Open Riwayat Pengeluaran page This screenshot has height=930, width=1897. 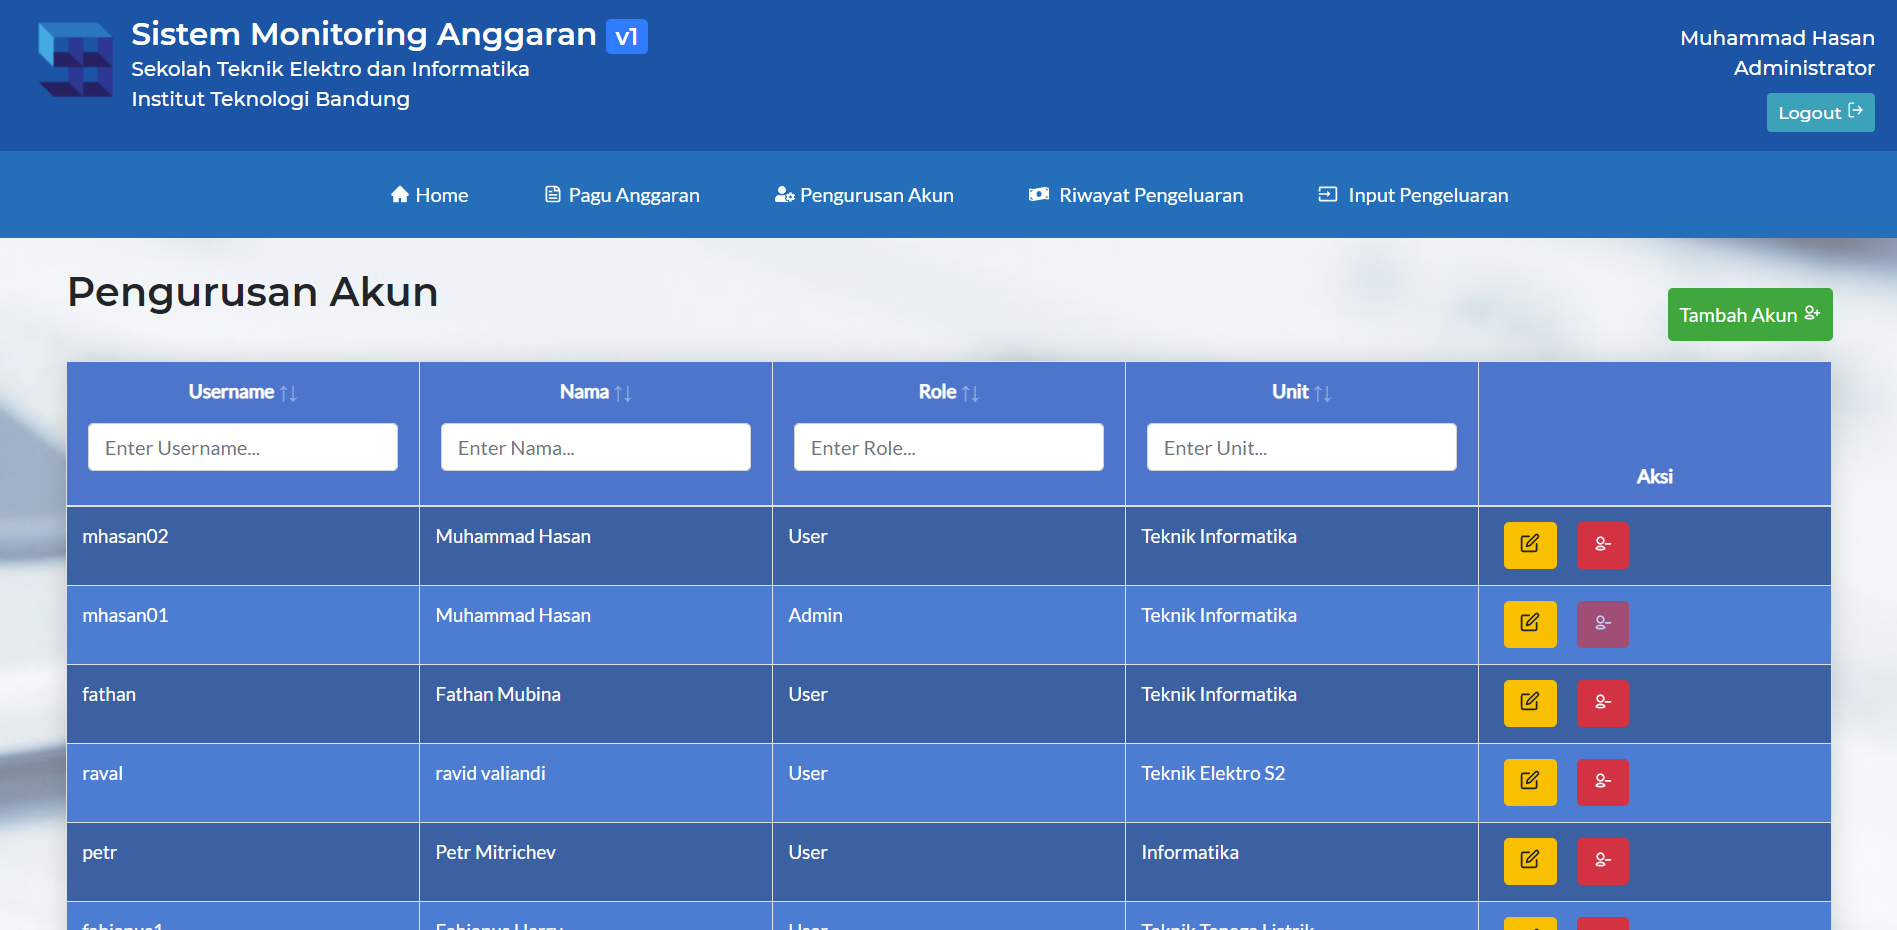coord(1136,195)
